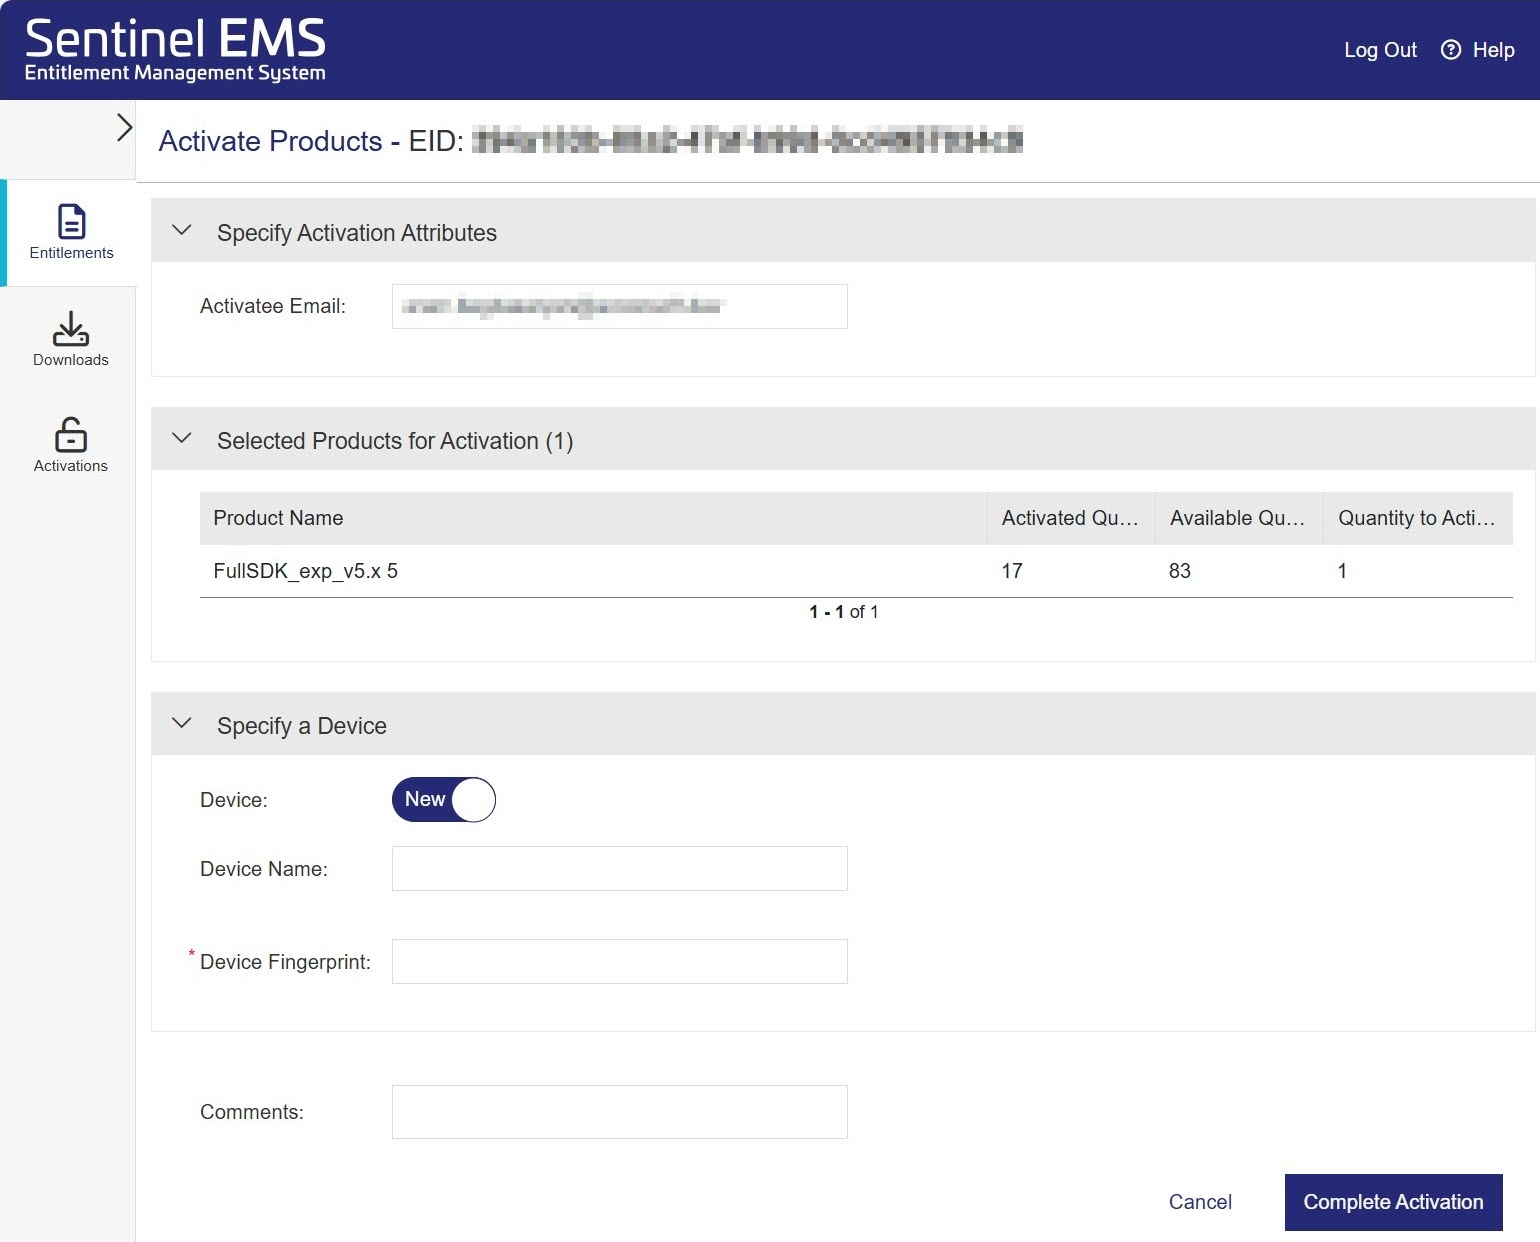
Task: Click the Cancel button
Action: point(1200,1202)
